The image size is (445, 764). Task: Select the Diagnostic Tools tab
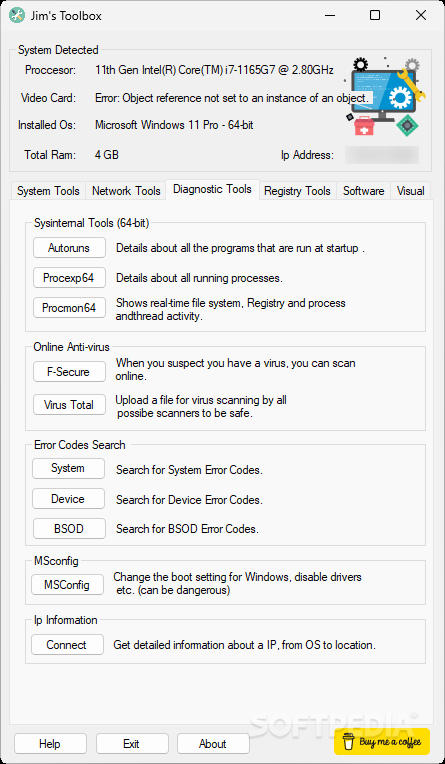(213, 189)
